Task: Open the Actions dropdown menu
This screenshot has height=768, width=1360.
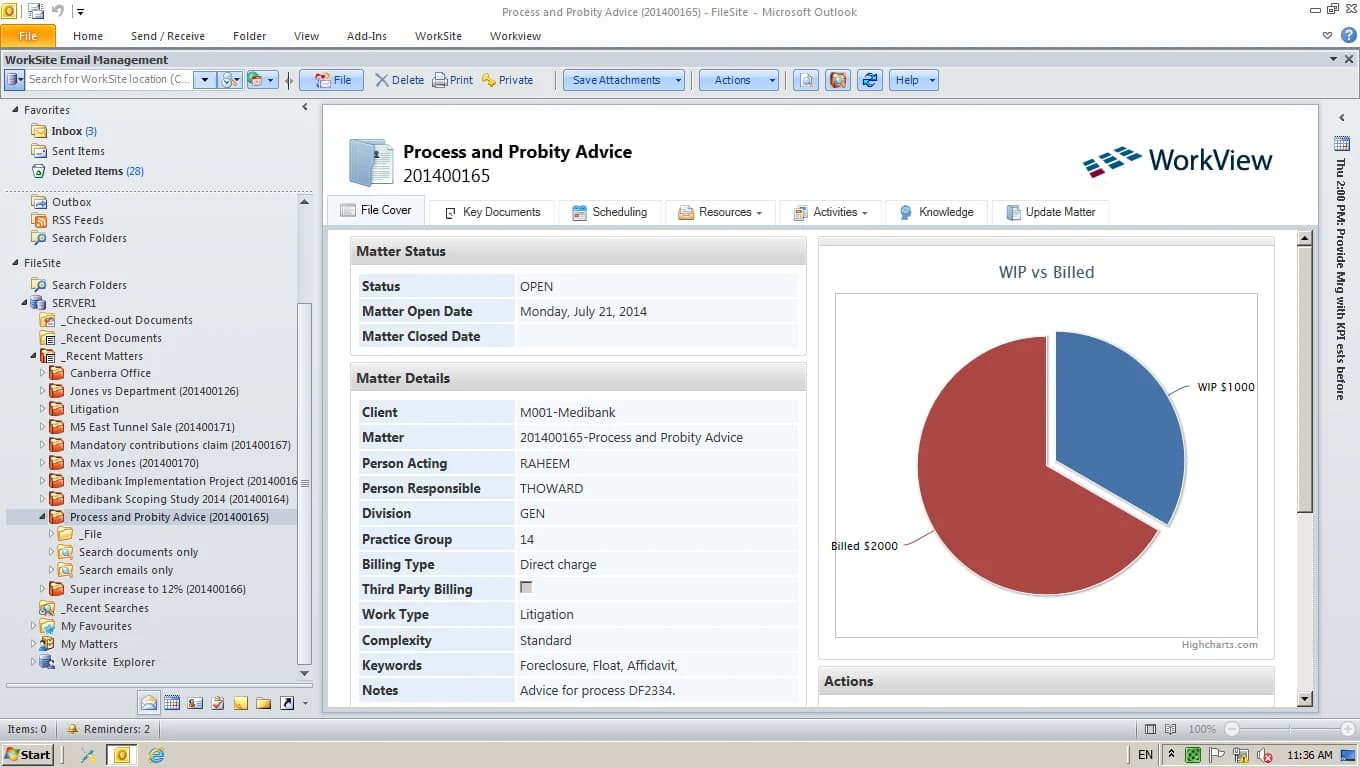Action: pos(738,80)
